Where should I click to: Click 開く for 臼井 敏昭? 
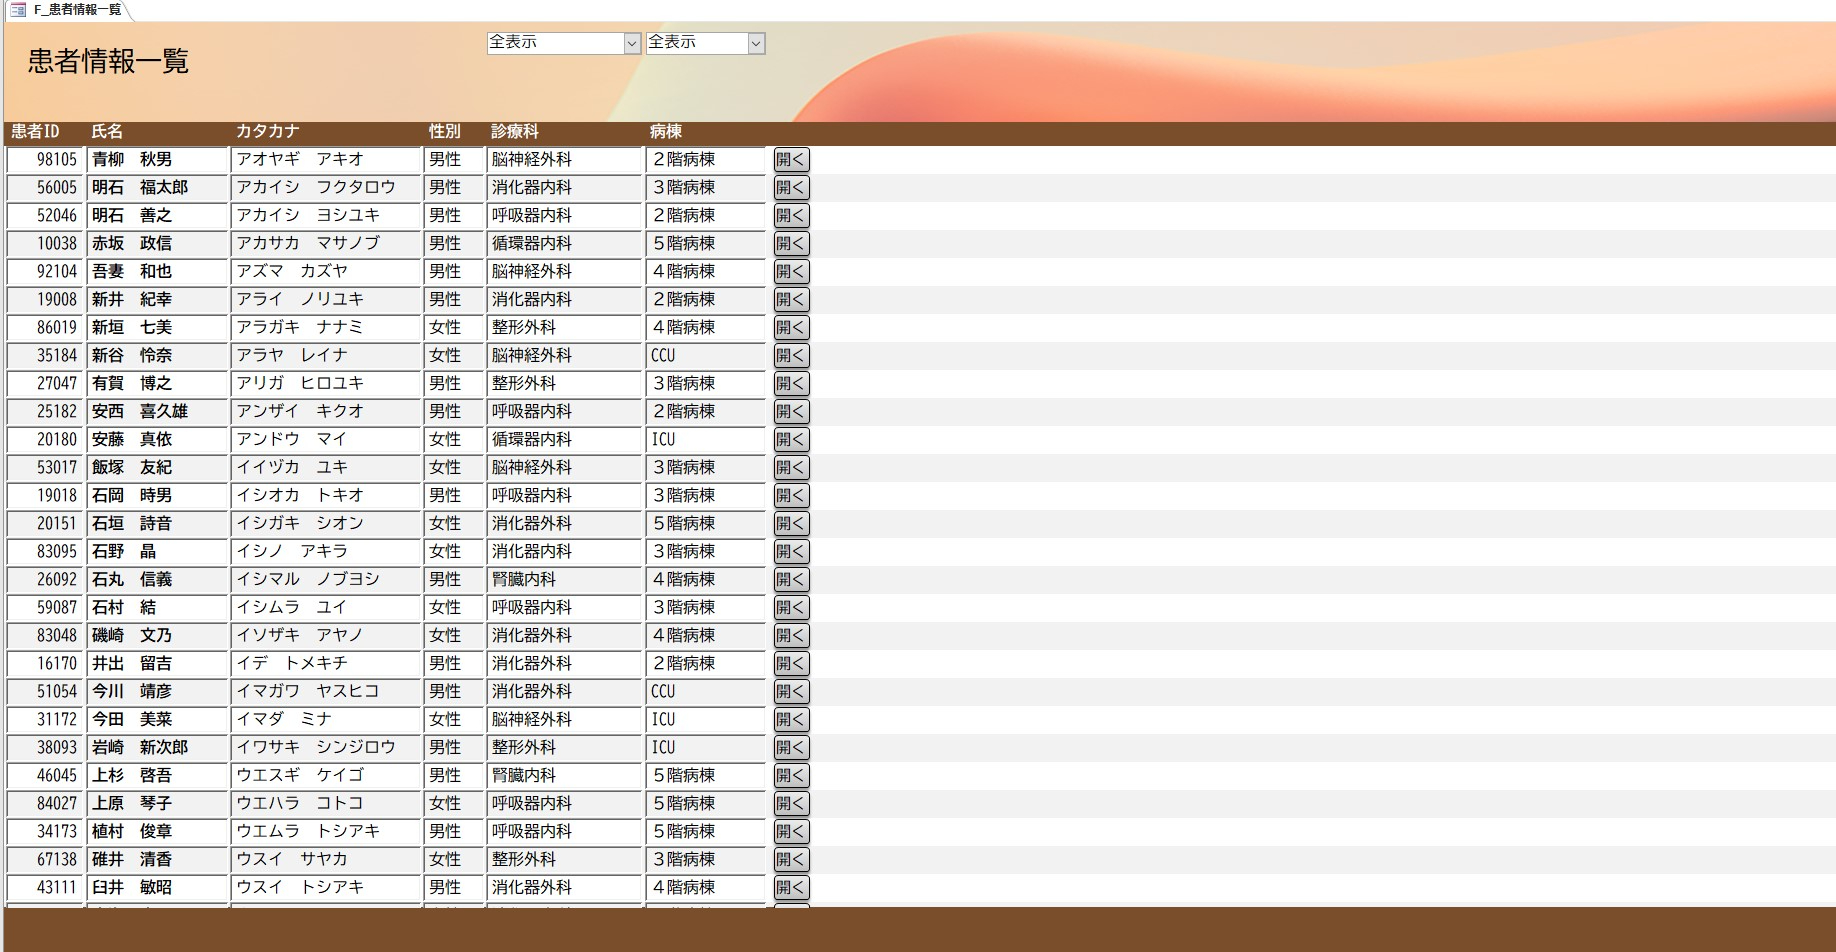(791, 887)
